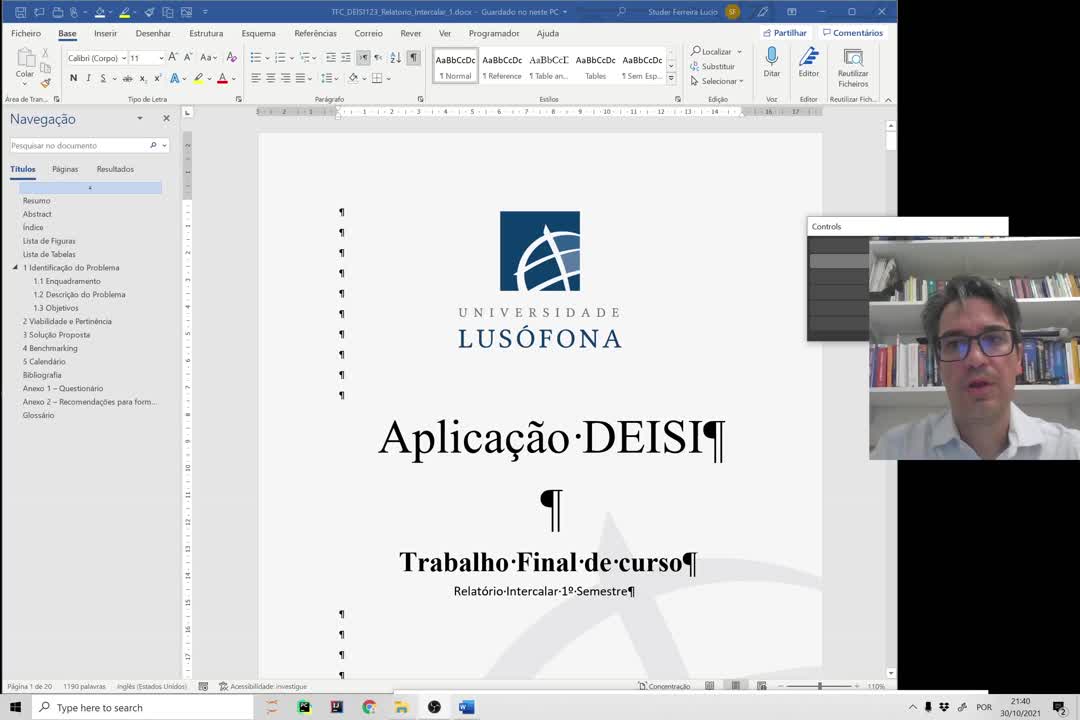The height and width of the screenshot is (720, 1080).
Task: Open the font name combo box
Action: [96, 58]
